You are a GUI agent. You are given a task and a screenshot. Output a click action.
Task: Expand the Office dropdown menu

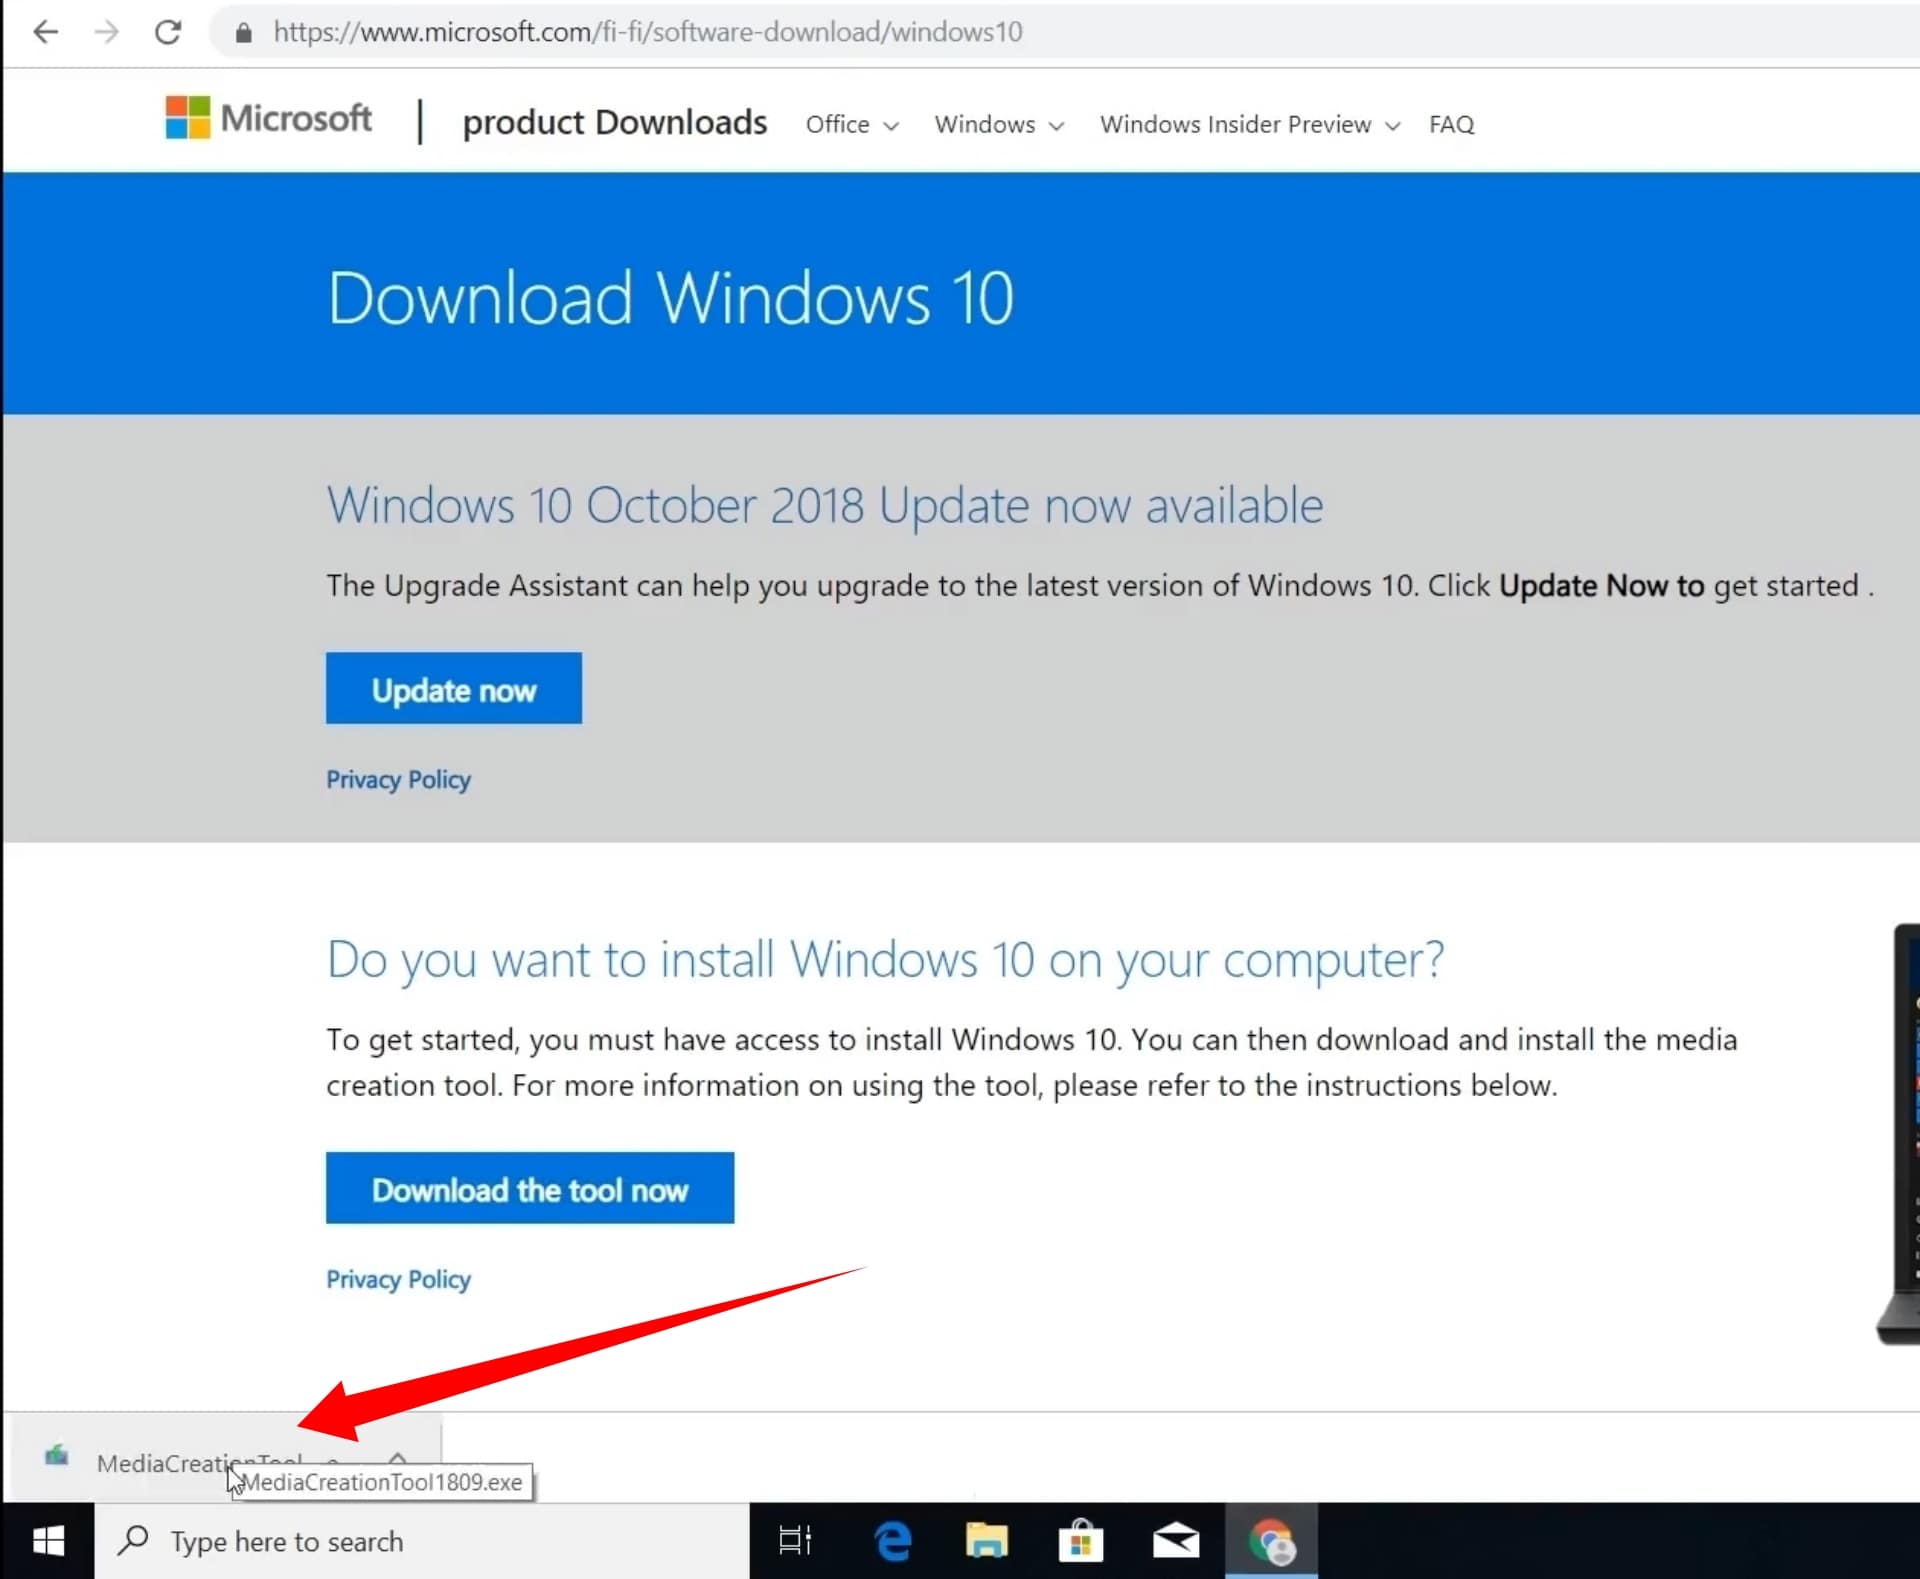pyautogui.click(x=852, y=125)
